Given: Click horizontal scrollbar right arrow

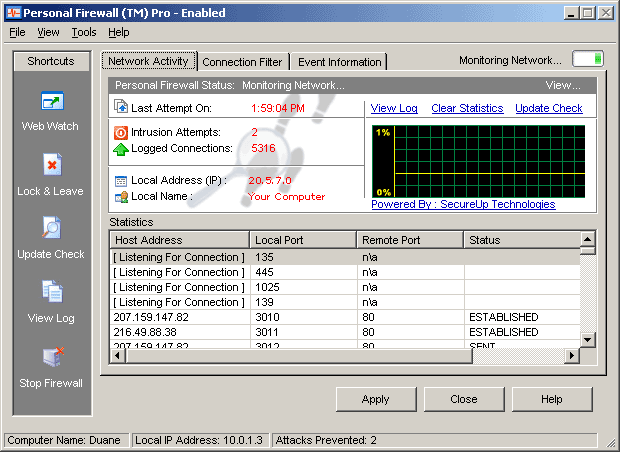Looking at the screenshot, I should pyautogui.click(x=572, y=356).
